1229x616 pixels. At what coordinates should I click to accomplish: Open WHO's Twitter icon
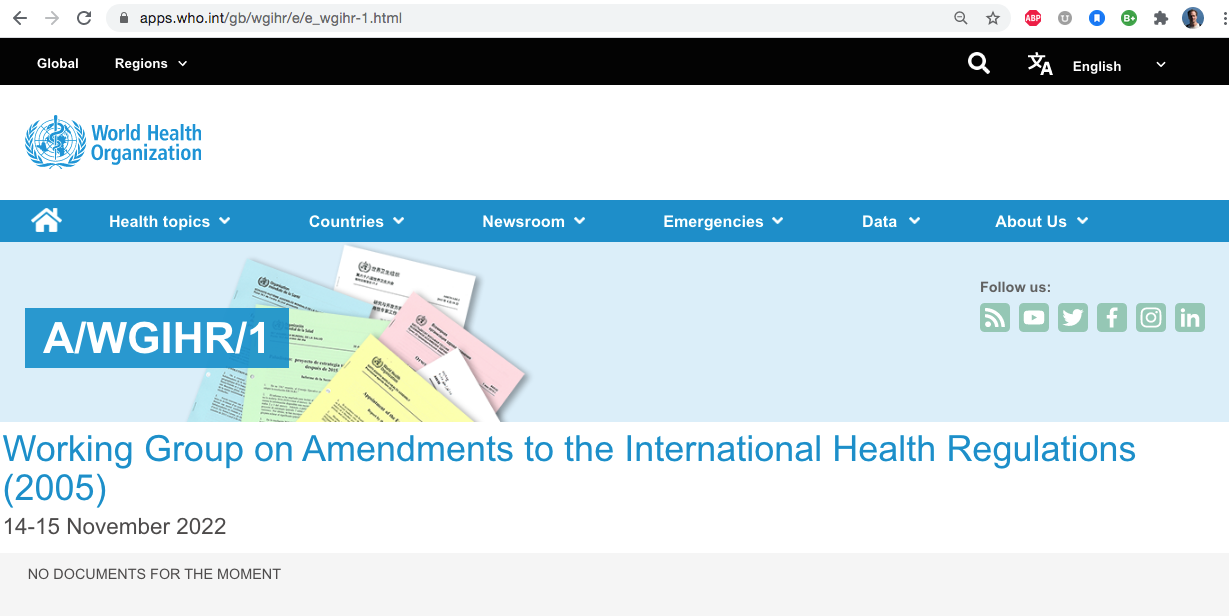pos(1073,318)
